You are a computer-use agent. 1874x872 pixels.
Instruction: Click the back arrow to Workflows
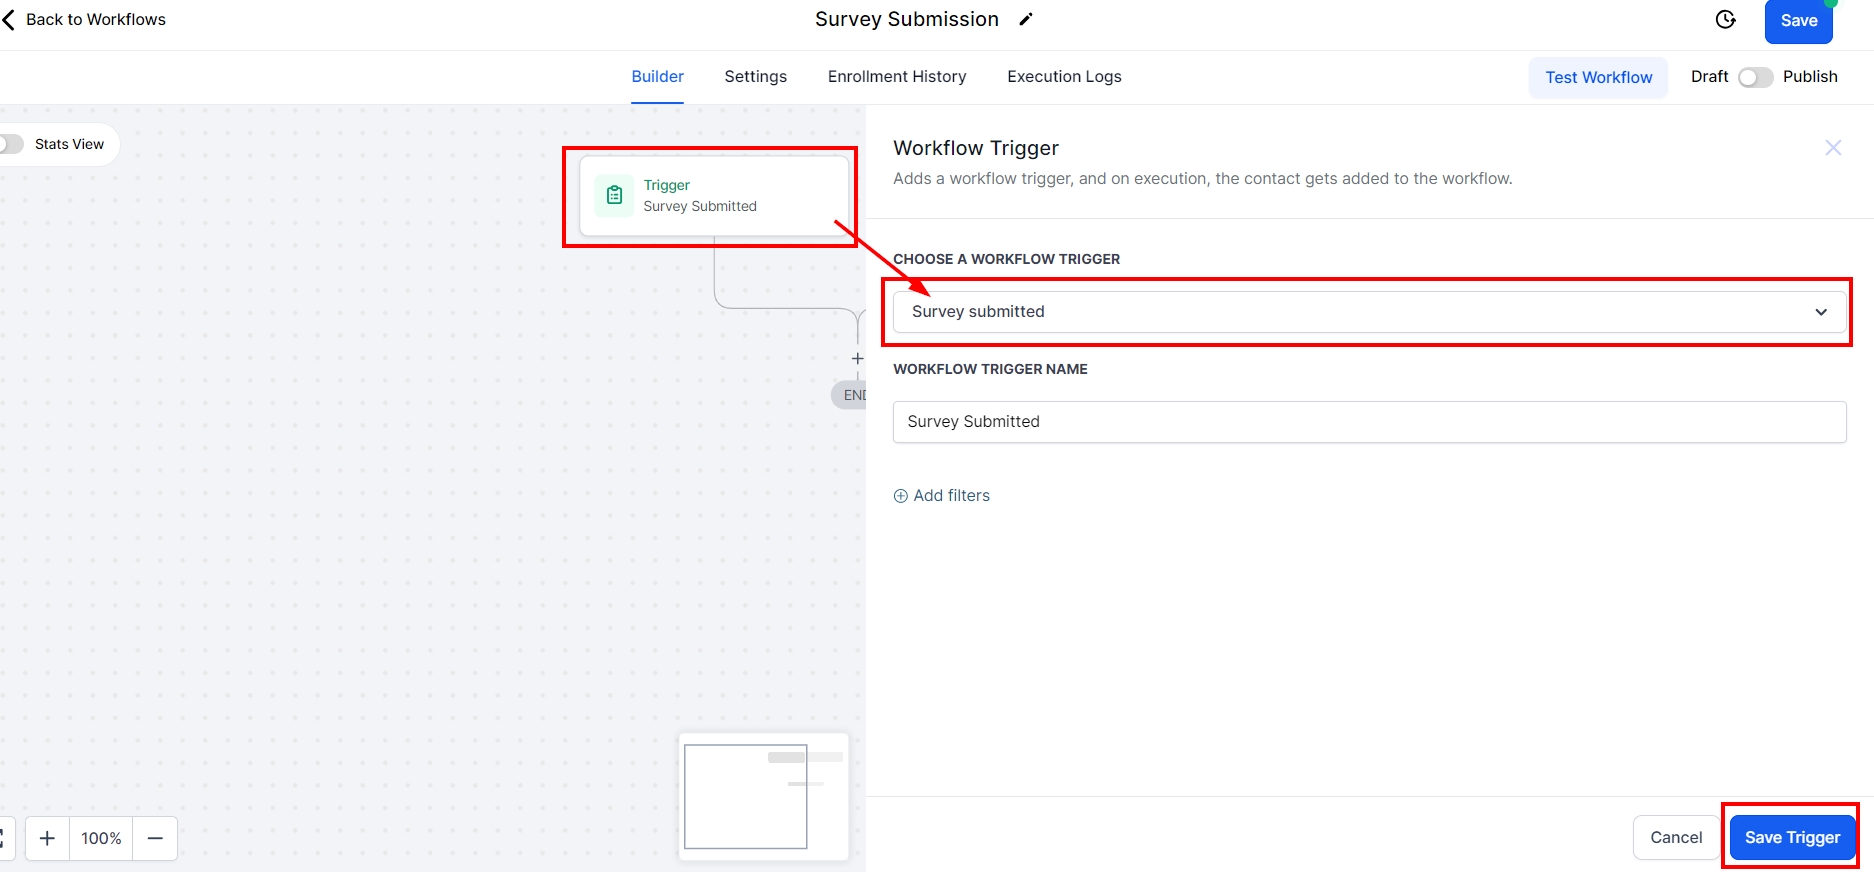pos(9,20)
